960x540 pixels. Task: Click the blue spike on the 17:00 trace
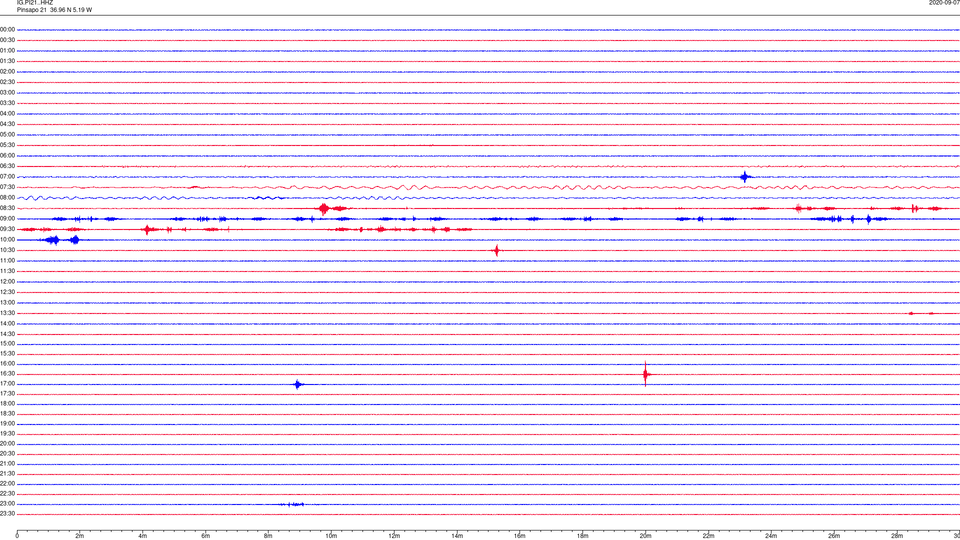[298, 384]
